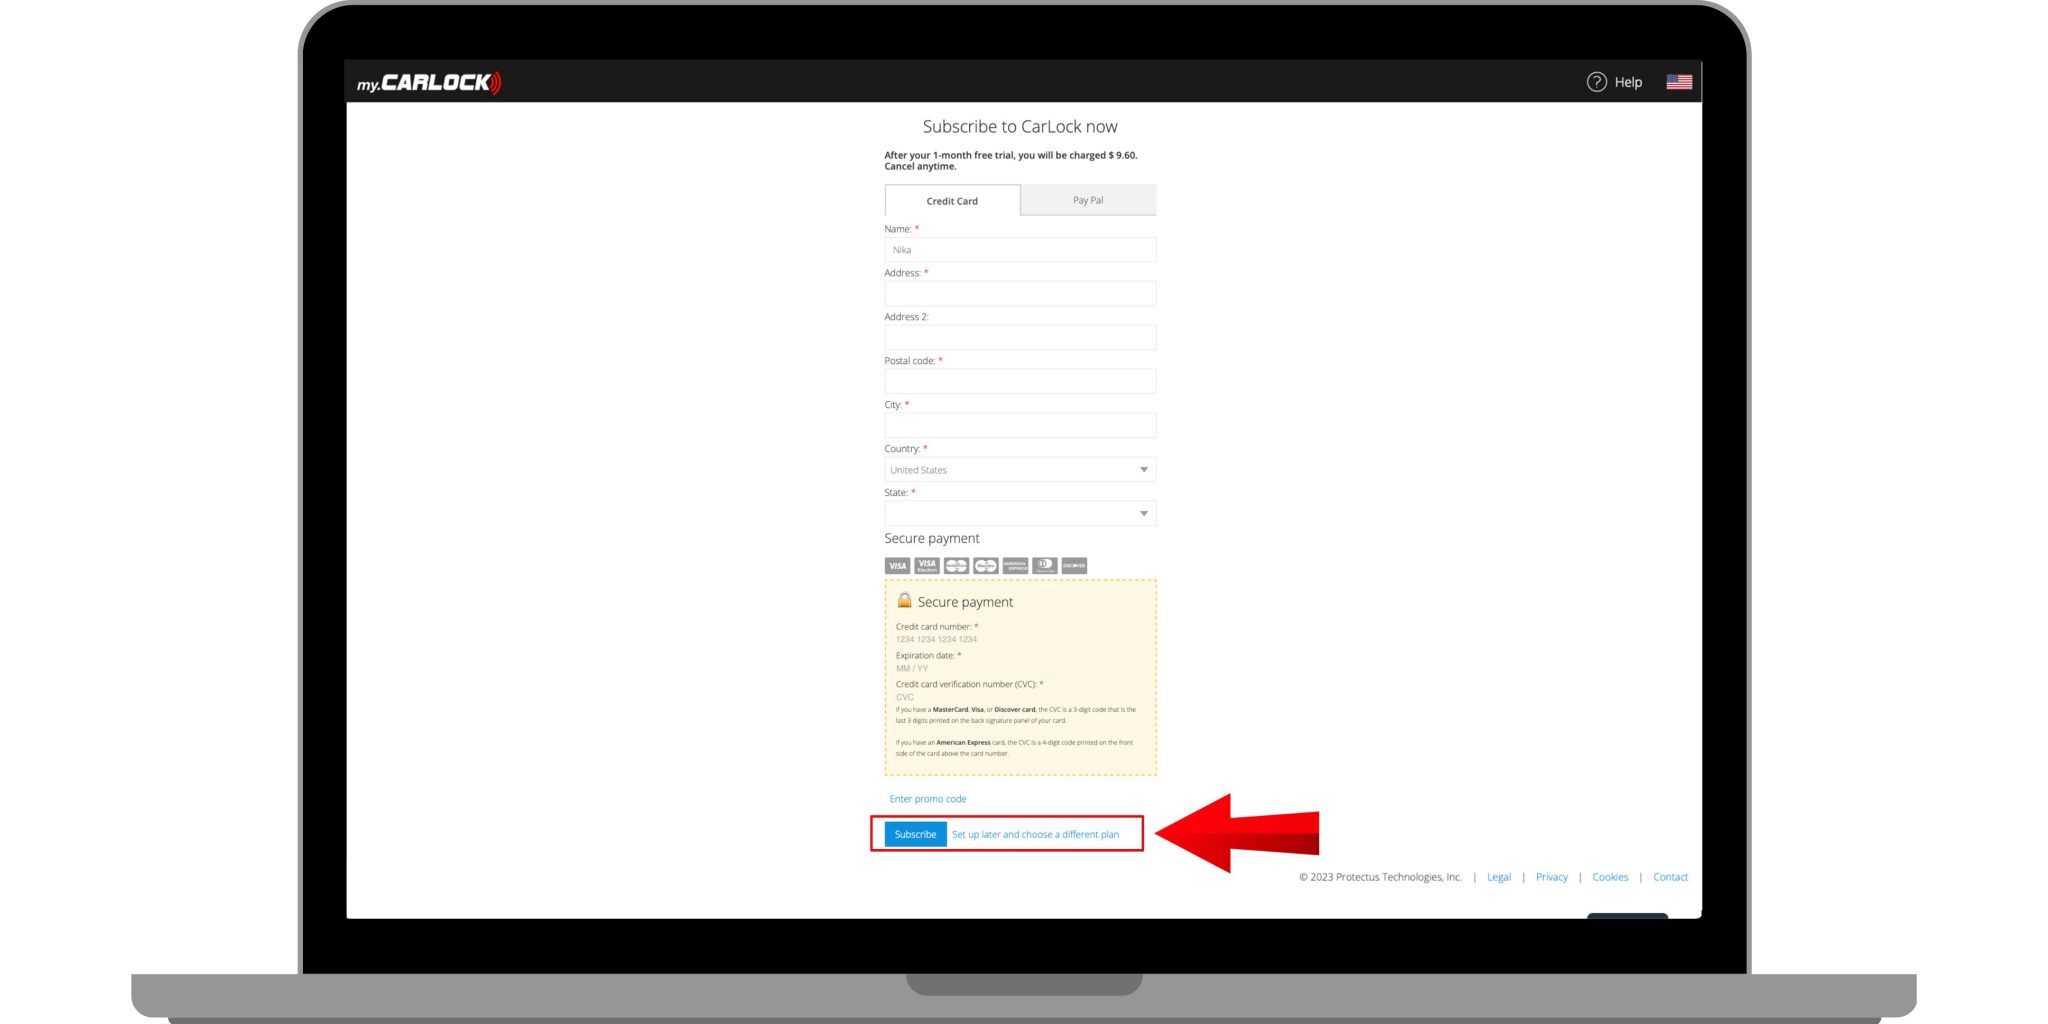The image size is (2048, 1024).
Task: Switch to the Pay Pal tab
Action: 1087,200
